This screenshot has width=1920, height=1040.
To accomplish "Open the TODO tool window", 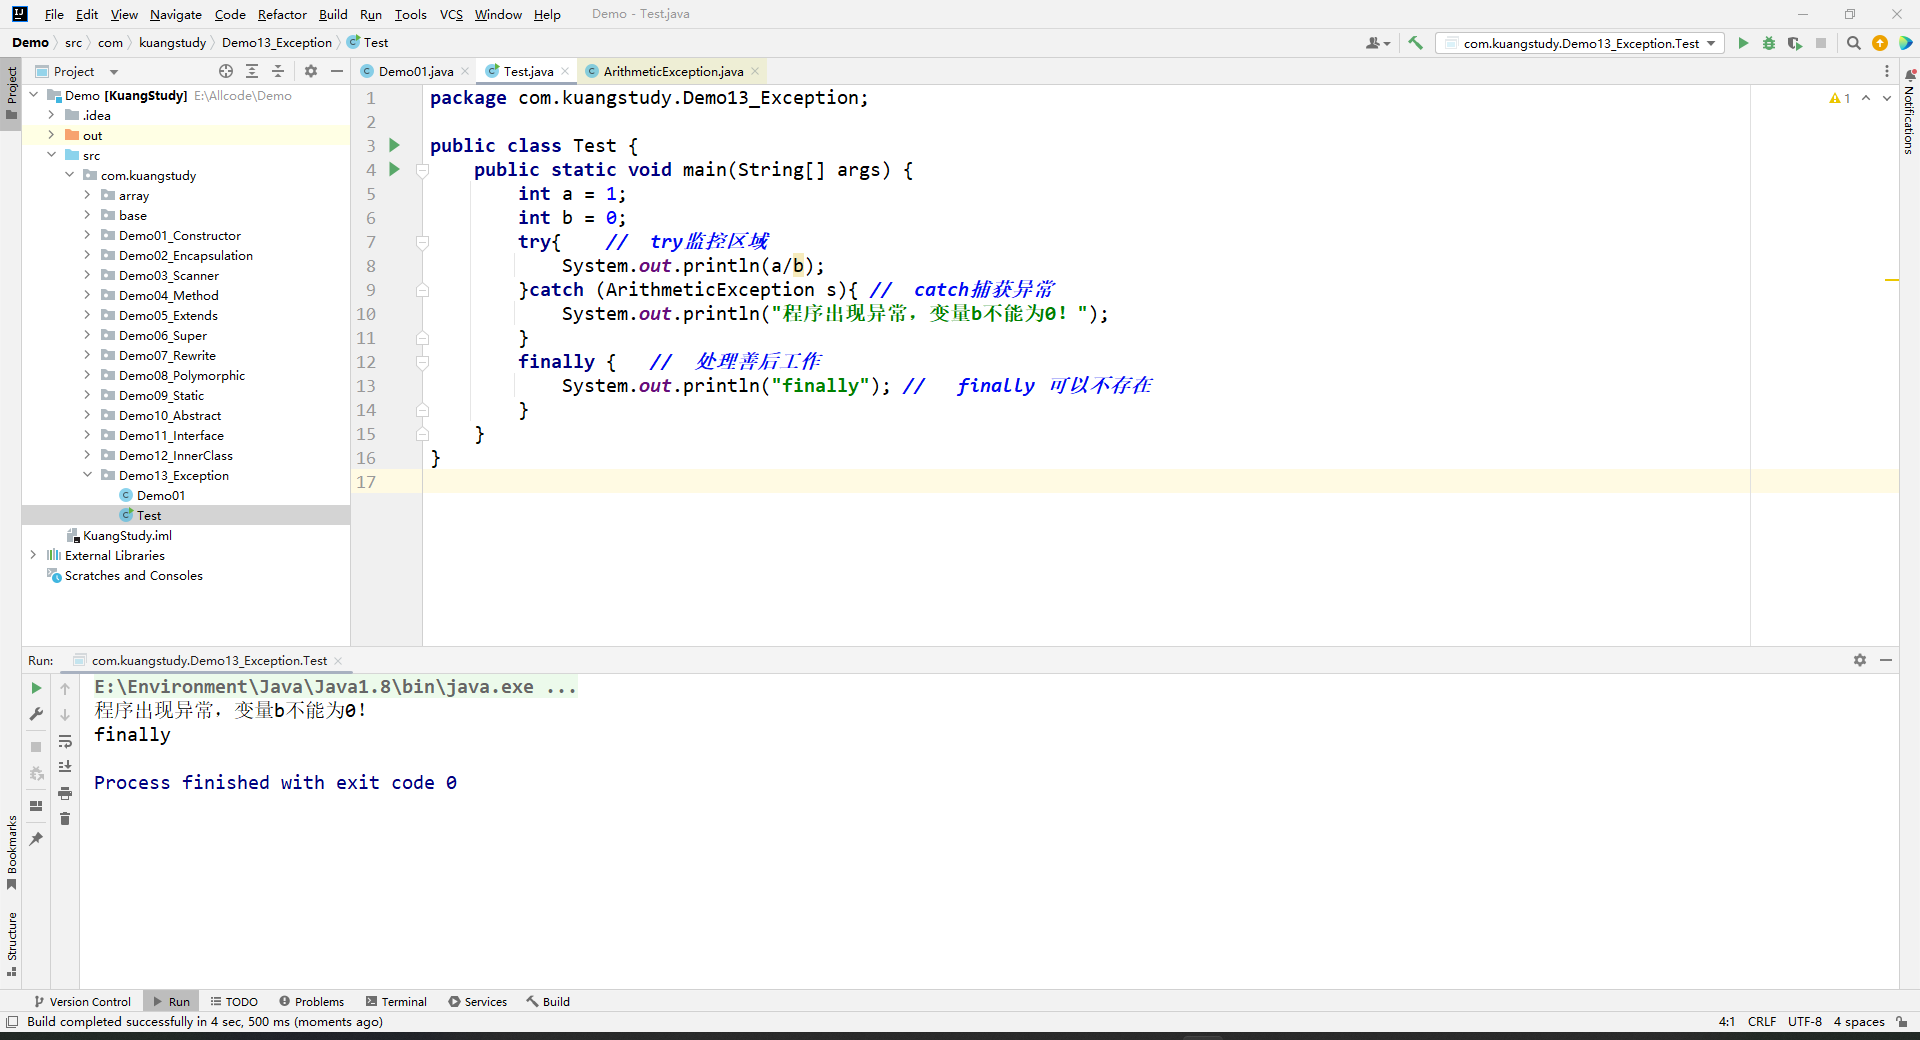I will (234, 1001).
